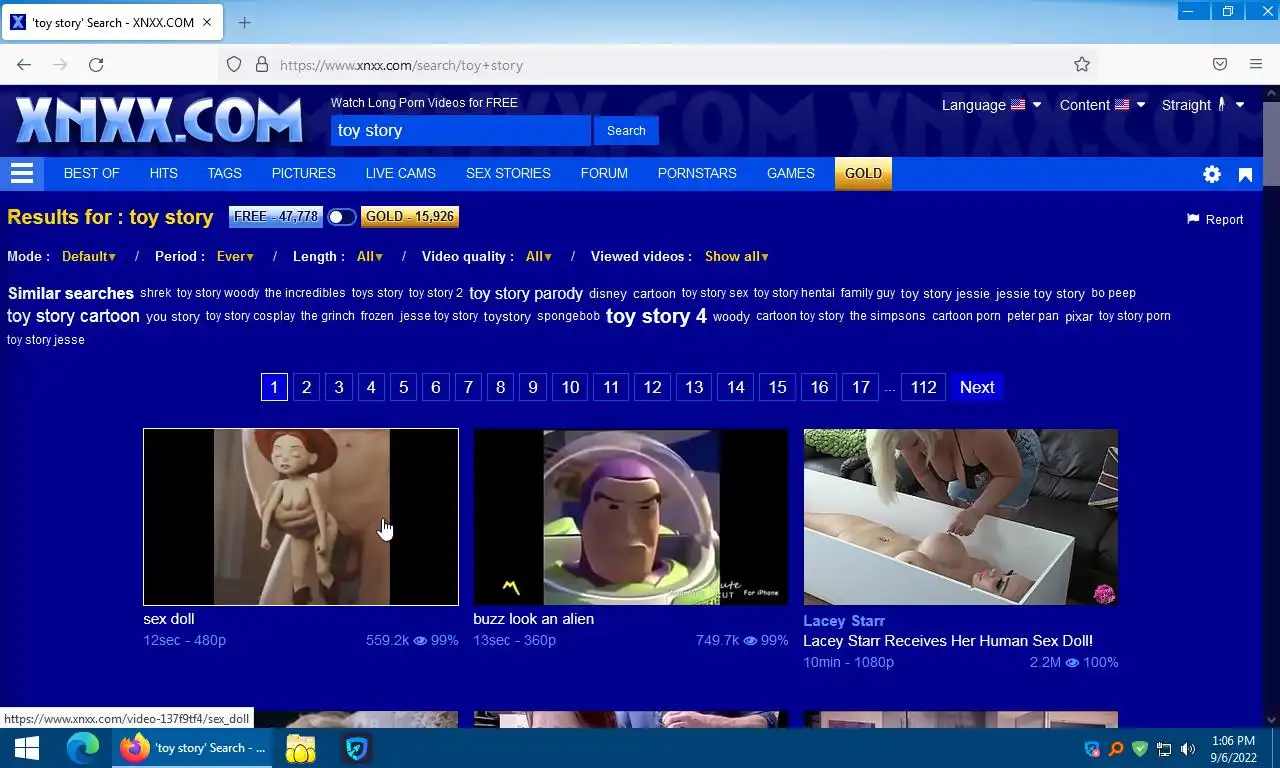Open the Period Ever dropdown

pos(235,257)
